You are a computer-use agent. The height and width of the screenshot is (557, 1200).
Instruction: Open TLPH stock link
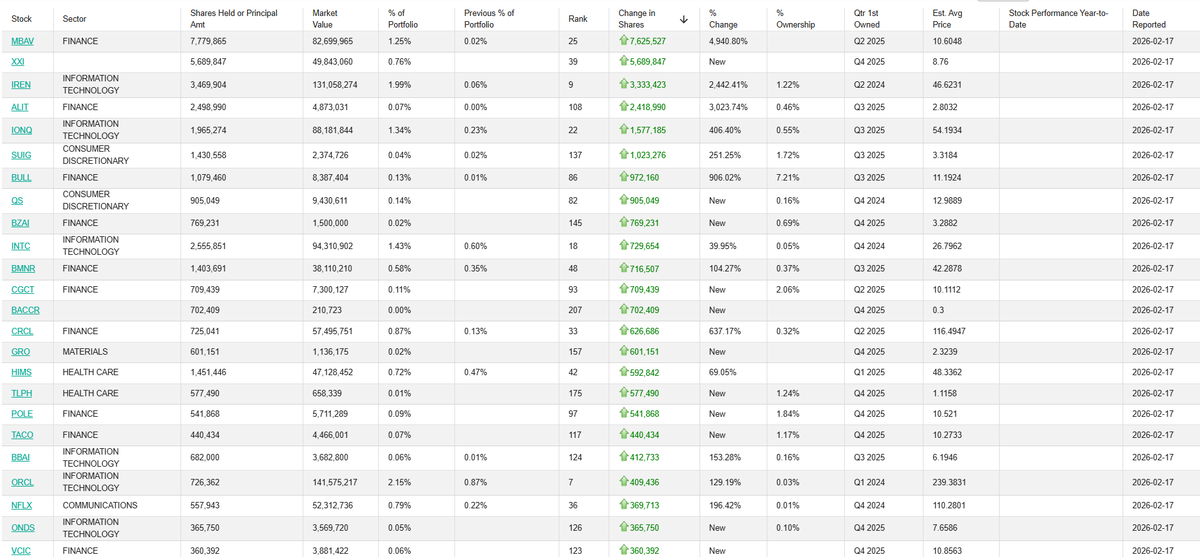22,393
